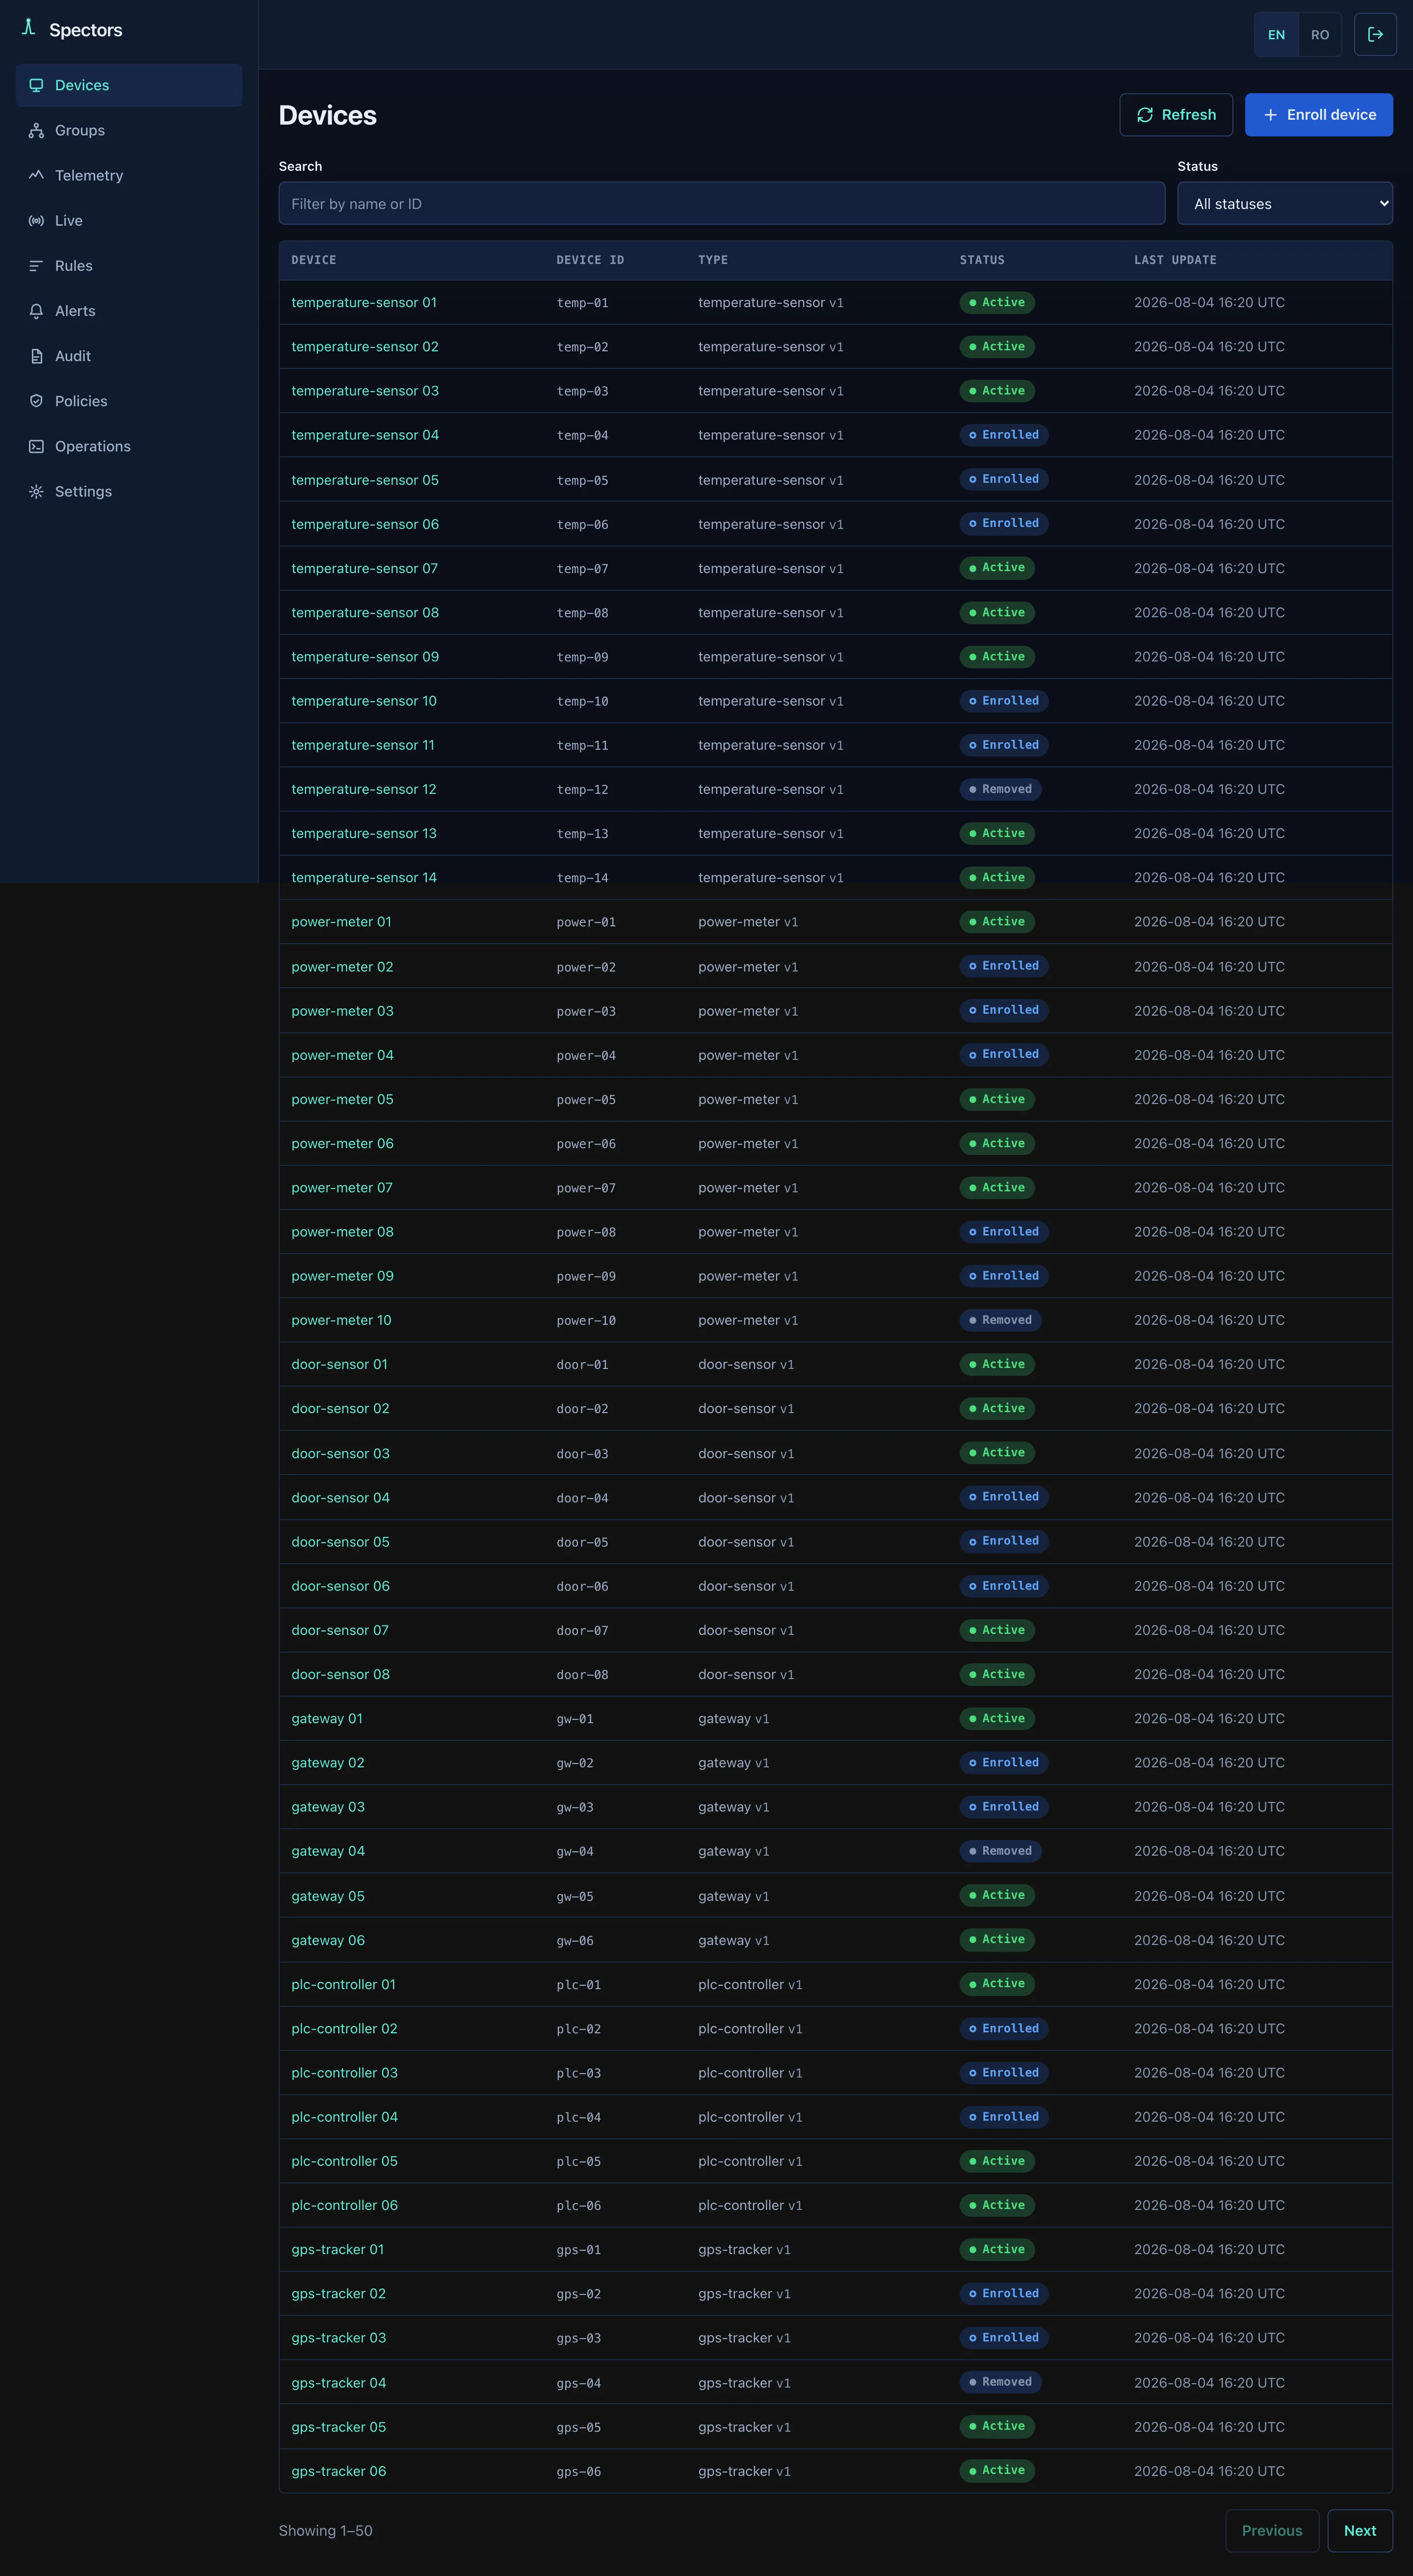Click the Removed badge for gps-tracker 04
This screenshot has height=2576, width=1413.
(1000, 2382)
